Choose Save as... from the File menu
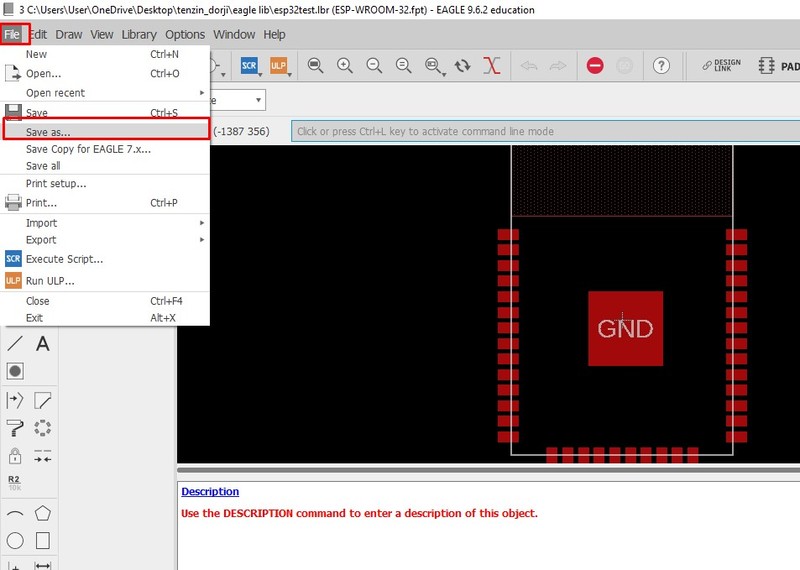800x570 pixels. click(x=106, y=132)
